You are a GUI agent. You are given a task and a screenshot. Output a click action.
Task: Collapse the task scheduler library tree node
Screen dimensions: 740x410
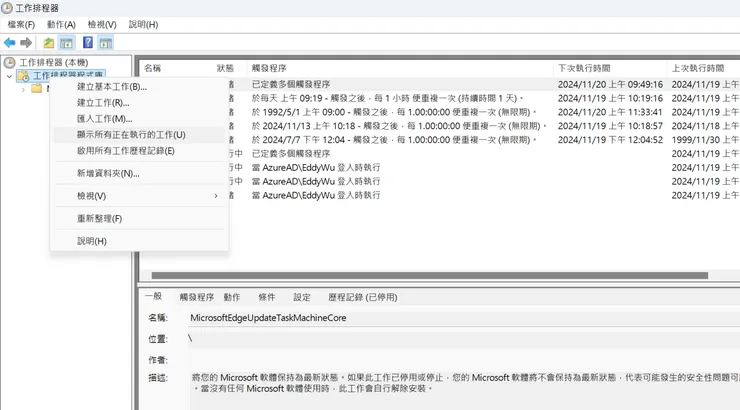tap(9, 75)
